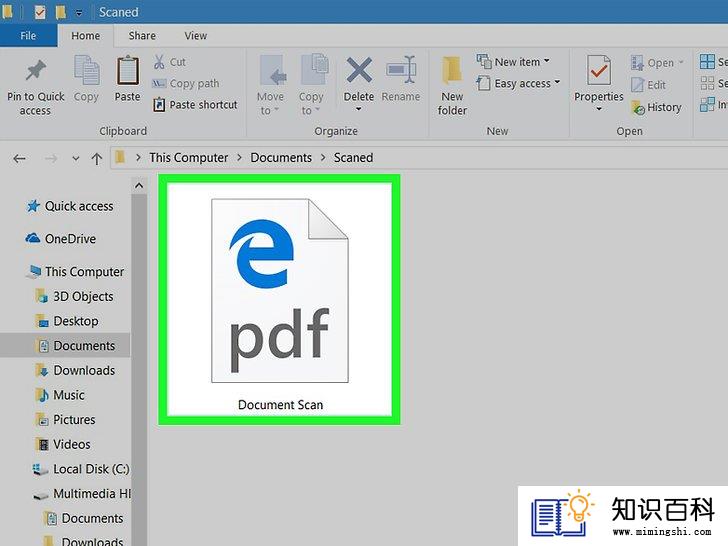Open dropdown next to Open
The image size is (728, 546).
click(681, 62)
